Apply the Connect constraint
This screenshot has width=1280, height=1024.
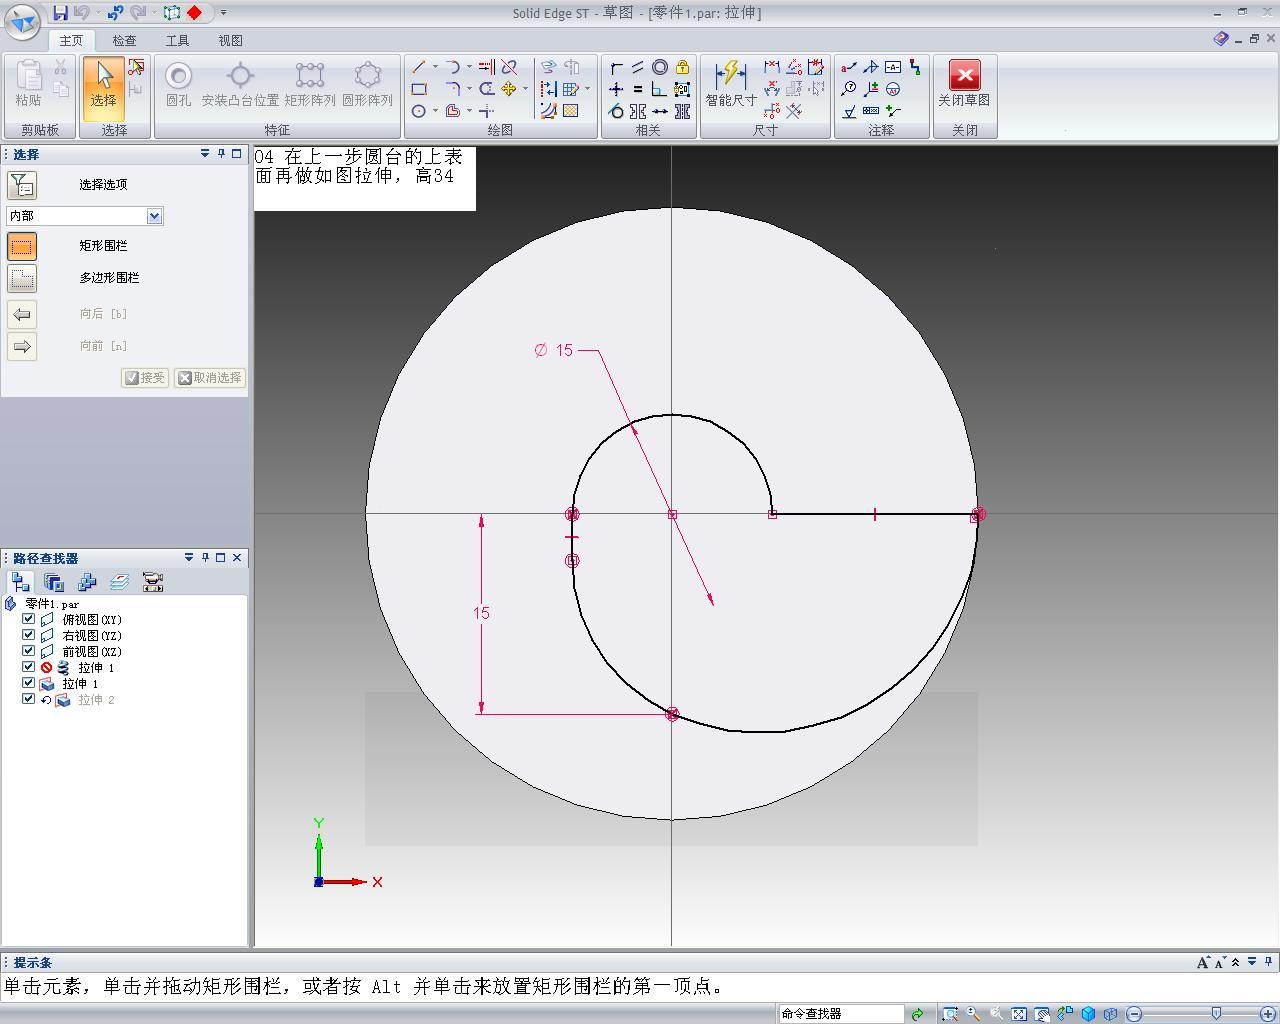coord(616,67)
